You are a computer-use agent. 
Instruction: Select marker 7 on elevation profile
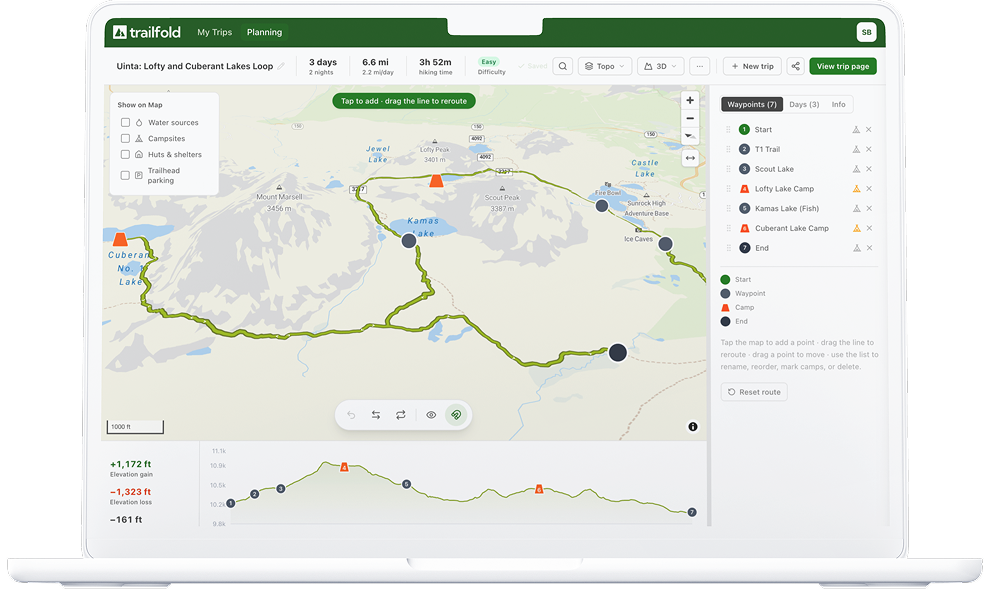692,512
